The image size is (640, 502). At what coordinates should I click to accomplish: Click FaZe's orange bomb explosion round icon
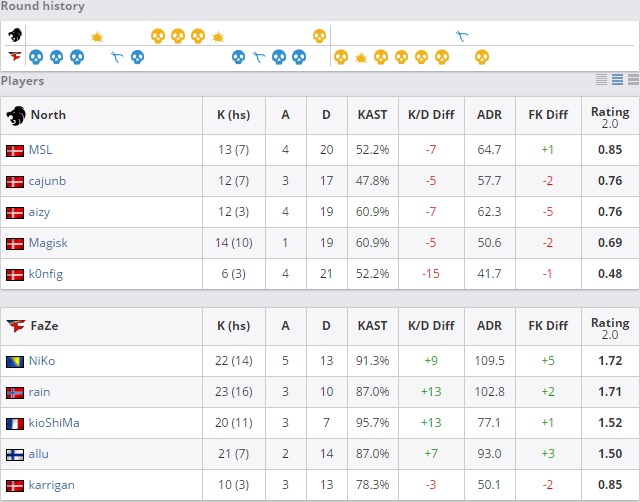[x=361, y=57]
